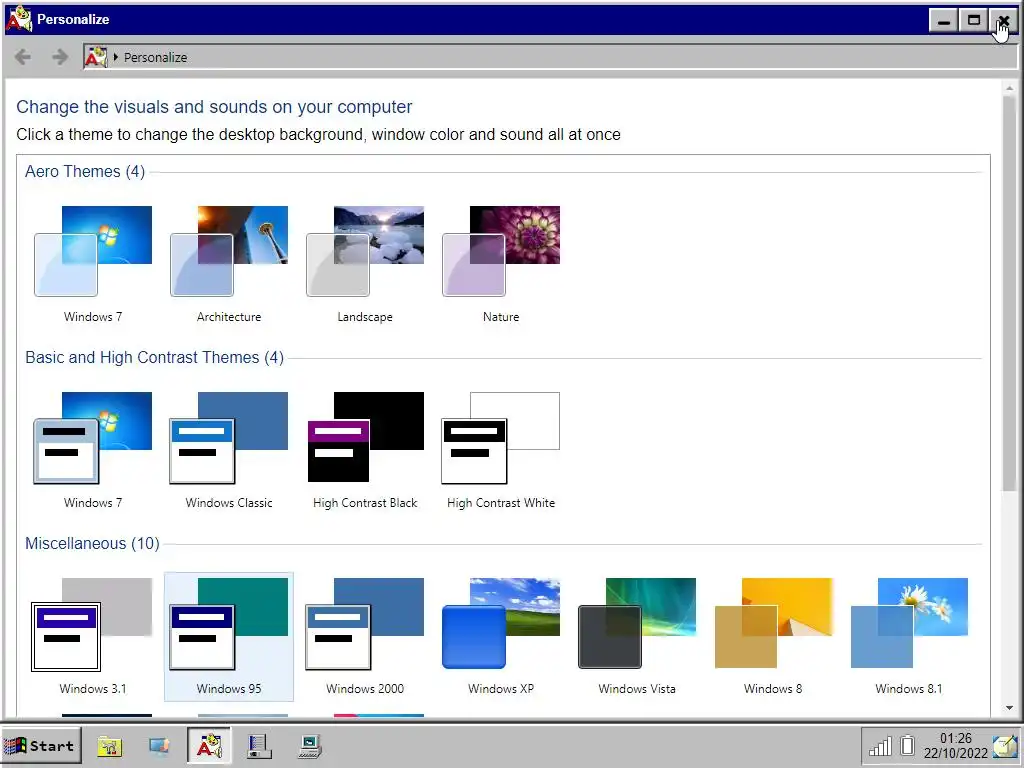Click the Personalize breadcrumb text
Image resolution: width=1024 pixels, height=768 pixels.
(x=155, y=57)
